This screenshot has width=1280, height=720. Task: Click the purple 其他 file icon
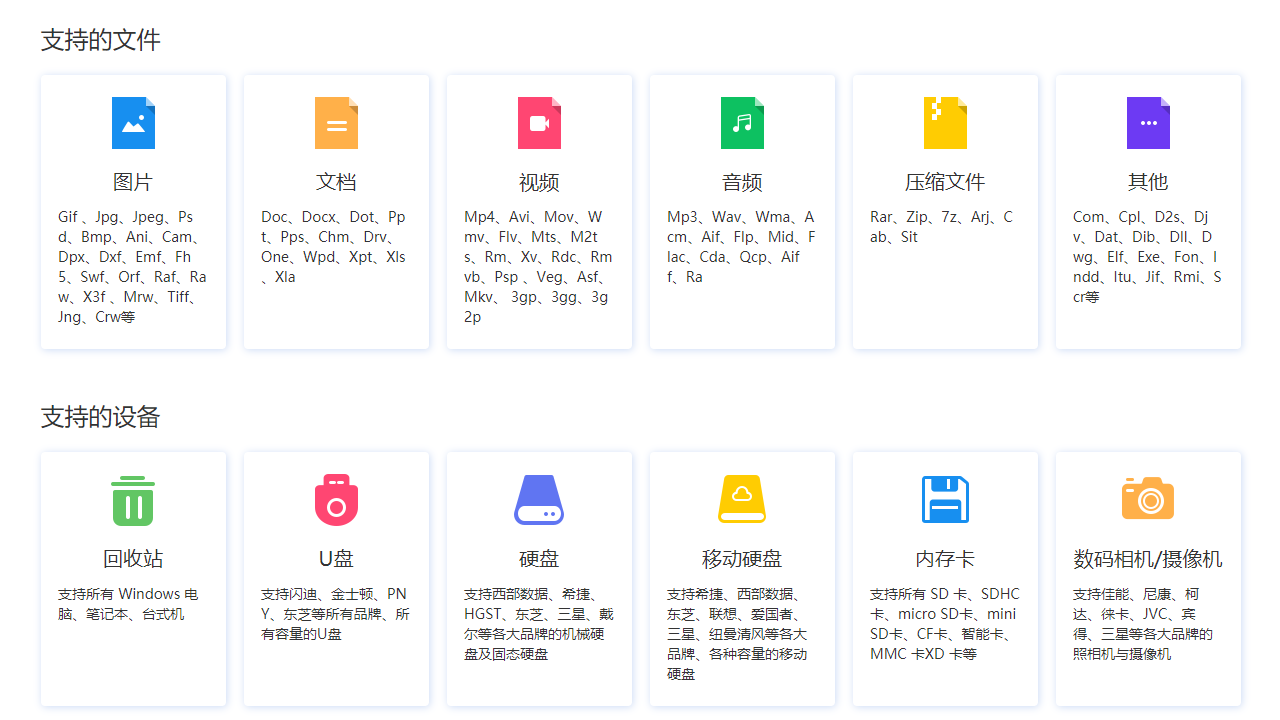click(1147, 123)
